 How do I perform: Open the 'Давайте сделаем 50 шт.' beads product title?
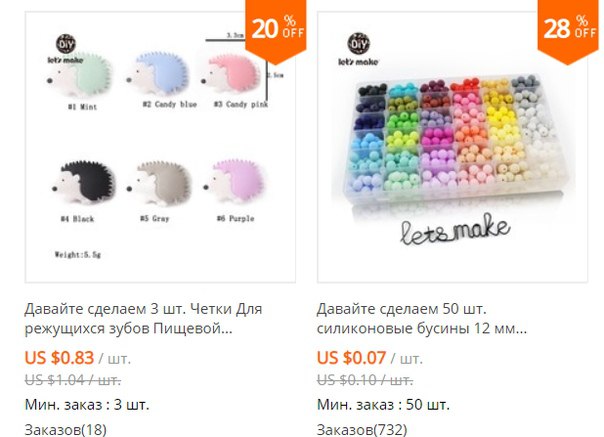point(422,319)
